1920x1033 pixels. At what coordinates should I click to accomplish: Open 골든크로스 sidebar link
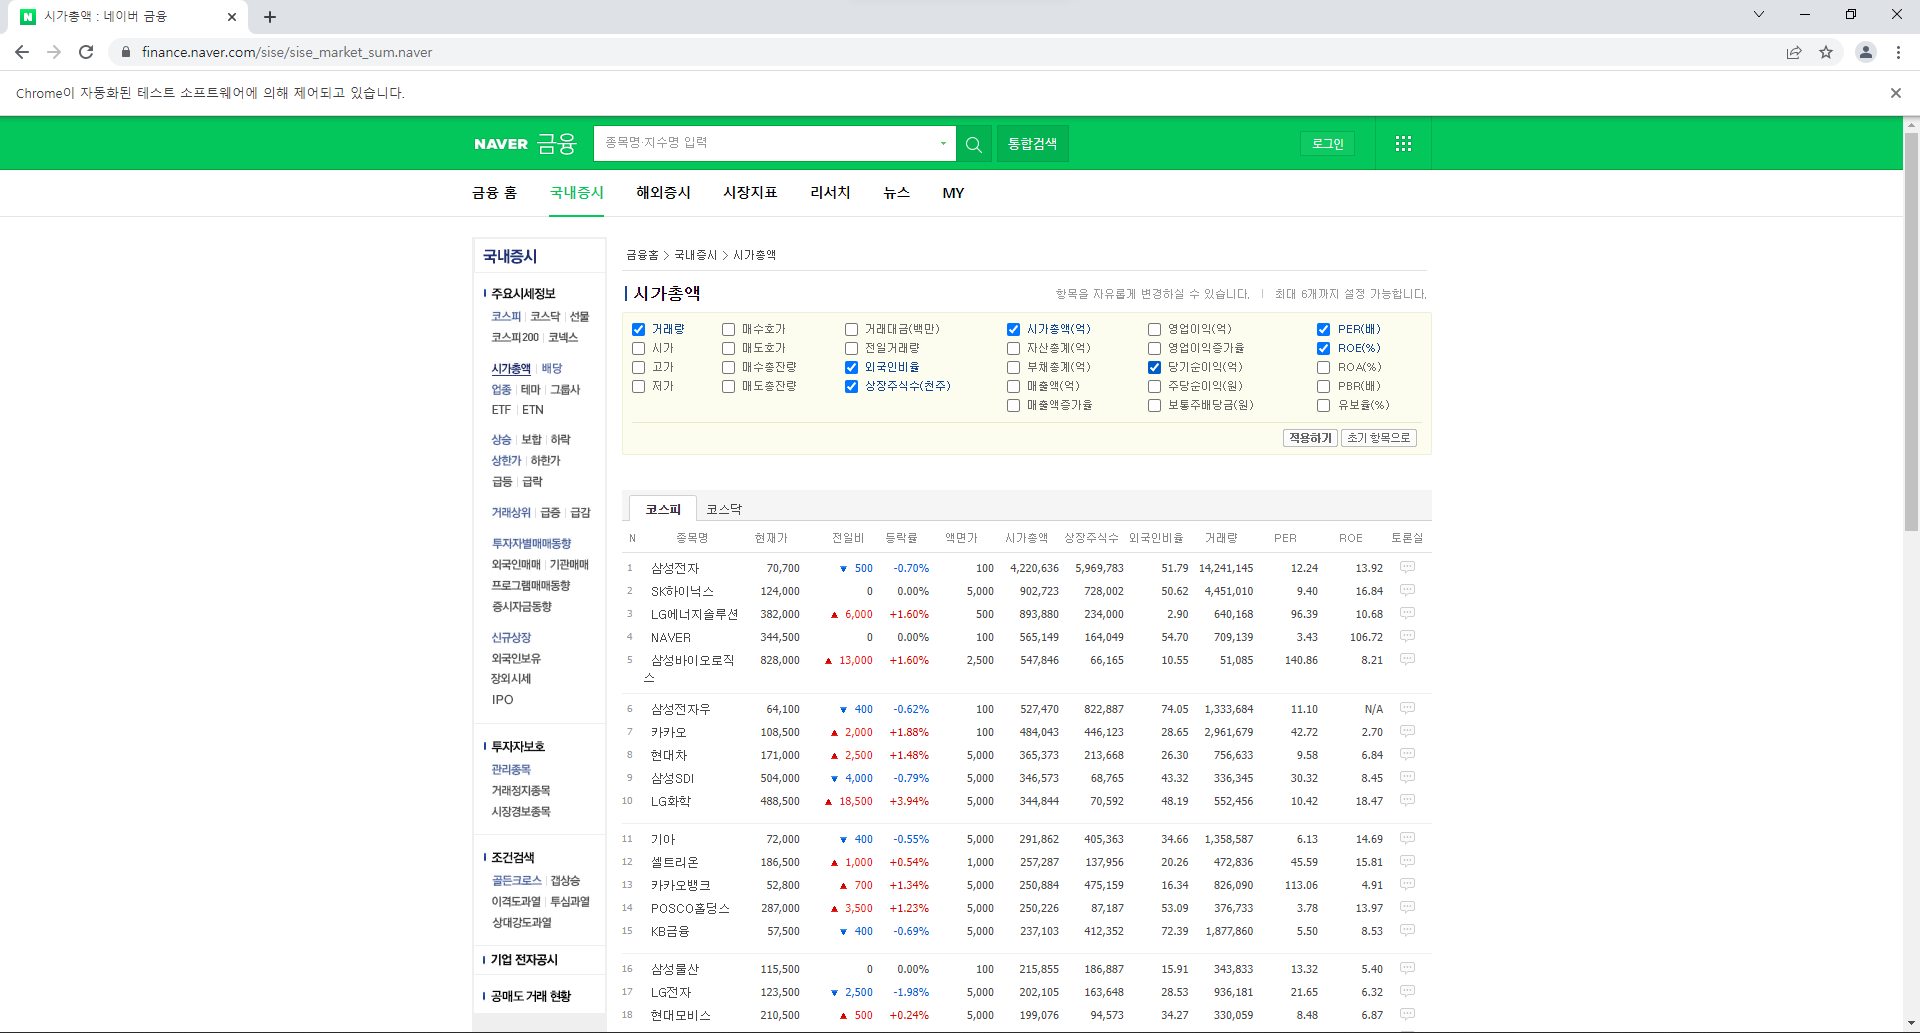pyautogui.click(x=516, y=881)
